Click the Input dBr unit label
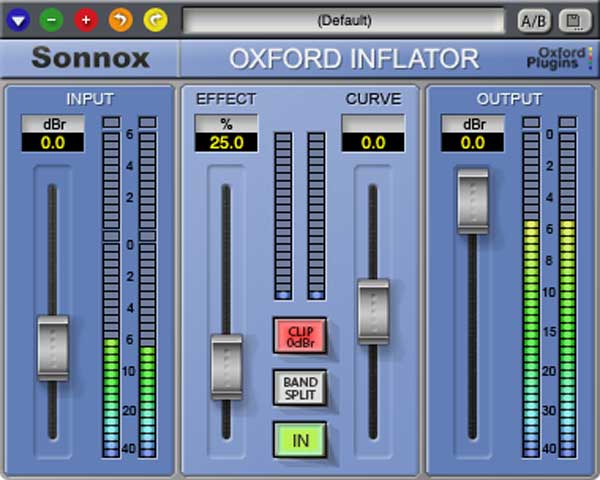This screenshot has width=600, height=480. [53, 124]
